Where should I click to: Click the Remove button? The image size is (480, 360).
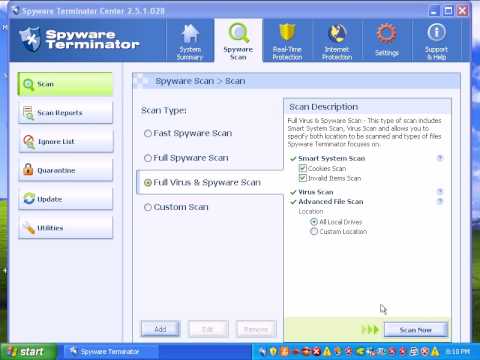point(256,329)
